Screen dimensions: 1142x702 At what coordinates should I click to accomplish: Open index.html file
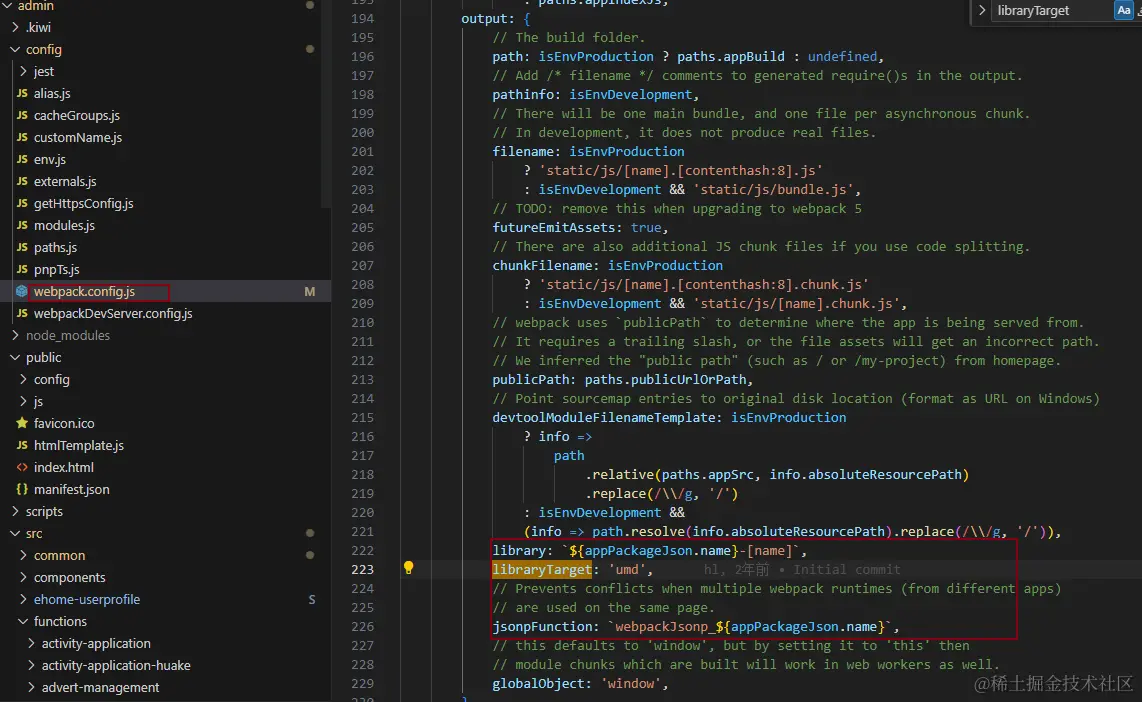63,468
